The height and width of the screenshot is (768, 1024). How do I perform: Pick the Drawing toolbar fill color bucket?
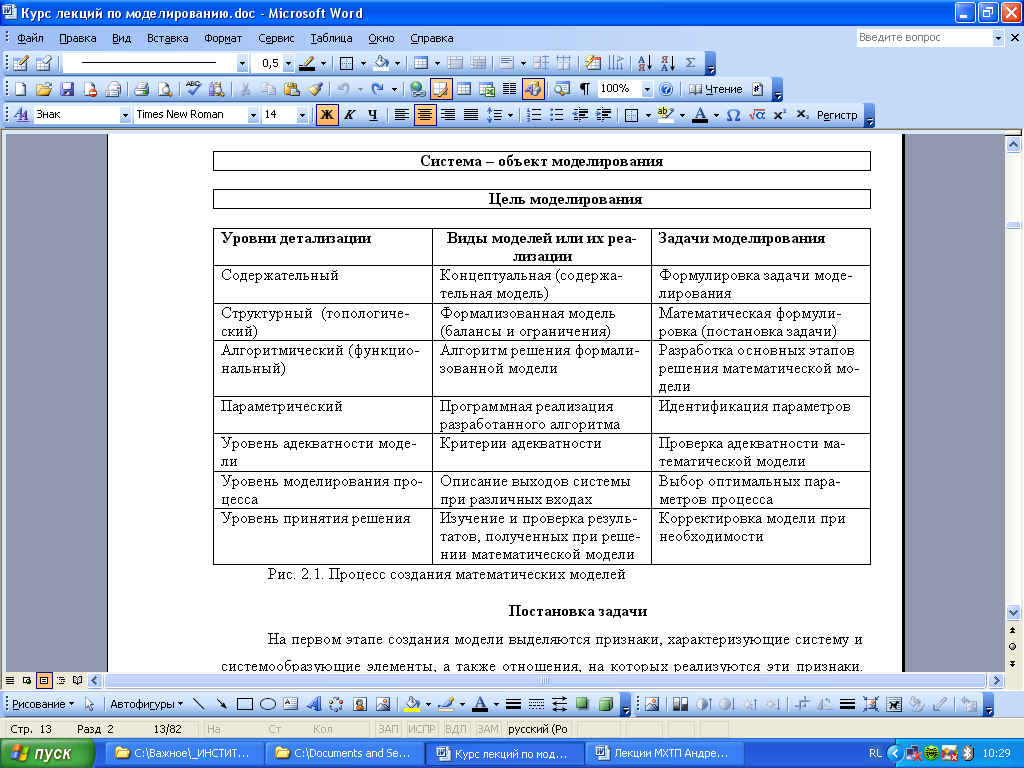tap(412, 704)
